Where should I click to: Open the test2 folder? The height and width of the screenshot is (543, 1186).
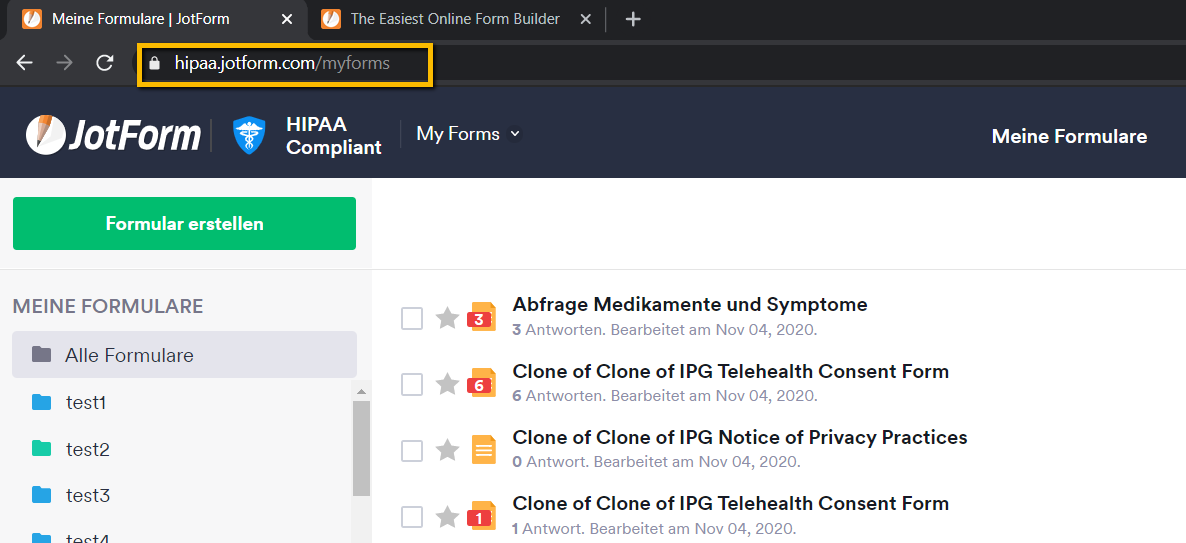[x=87, y=450]
